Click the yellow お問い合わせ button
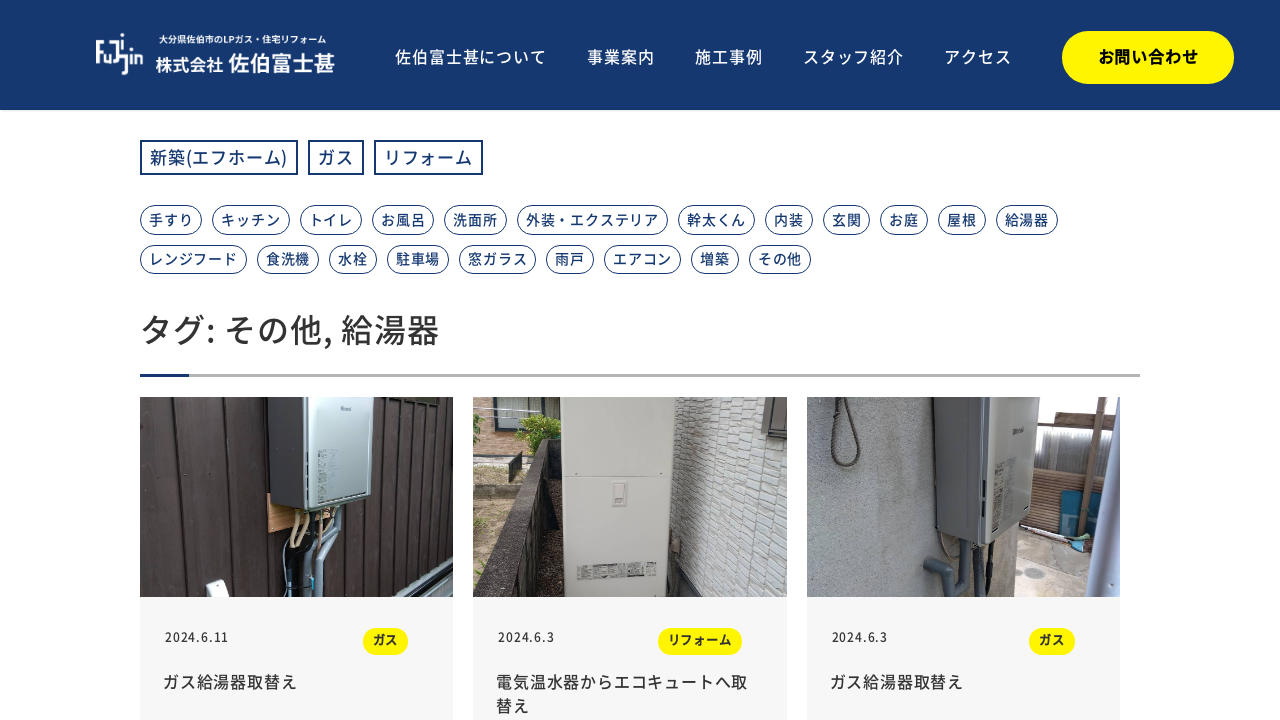 click(1148, 57)
